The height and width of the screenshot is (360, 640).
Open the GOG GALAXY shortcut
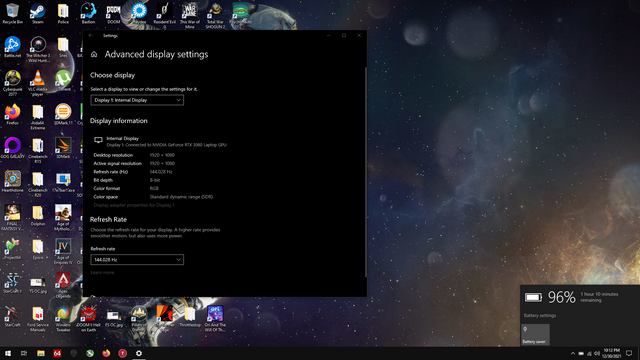pyautogui.click(x=13, y=148)
